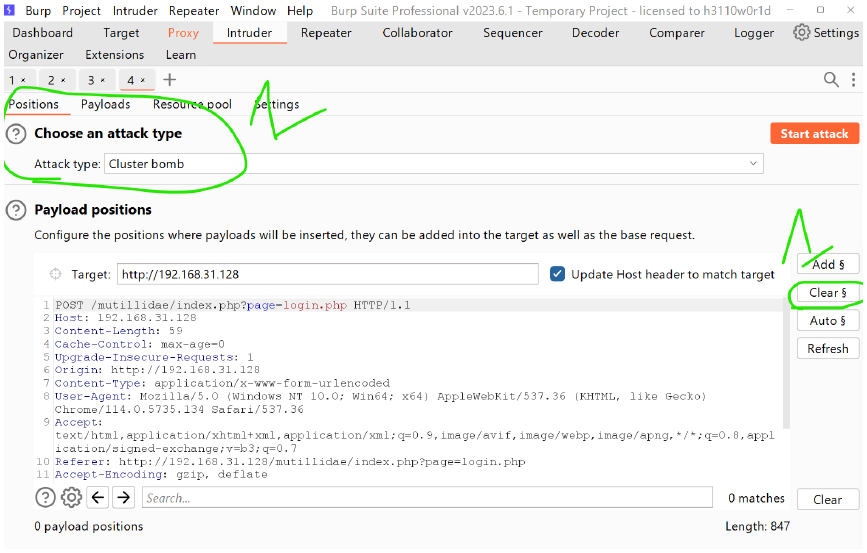The height and width of the screenshot is (553, 867).
Task: Open the Project menu
Action: point(81,11)
